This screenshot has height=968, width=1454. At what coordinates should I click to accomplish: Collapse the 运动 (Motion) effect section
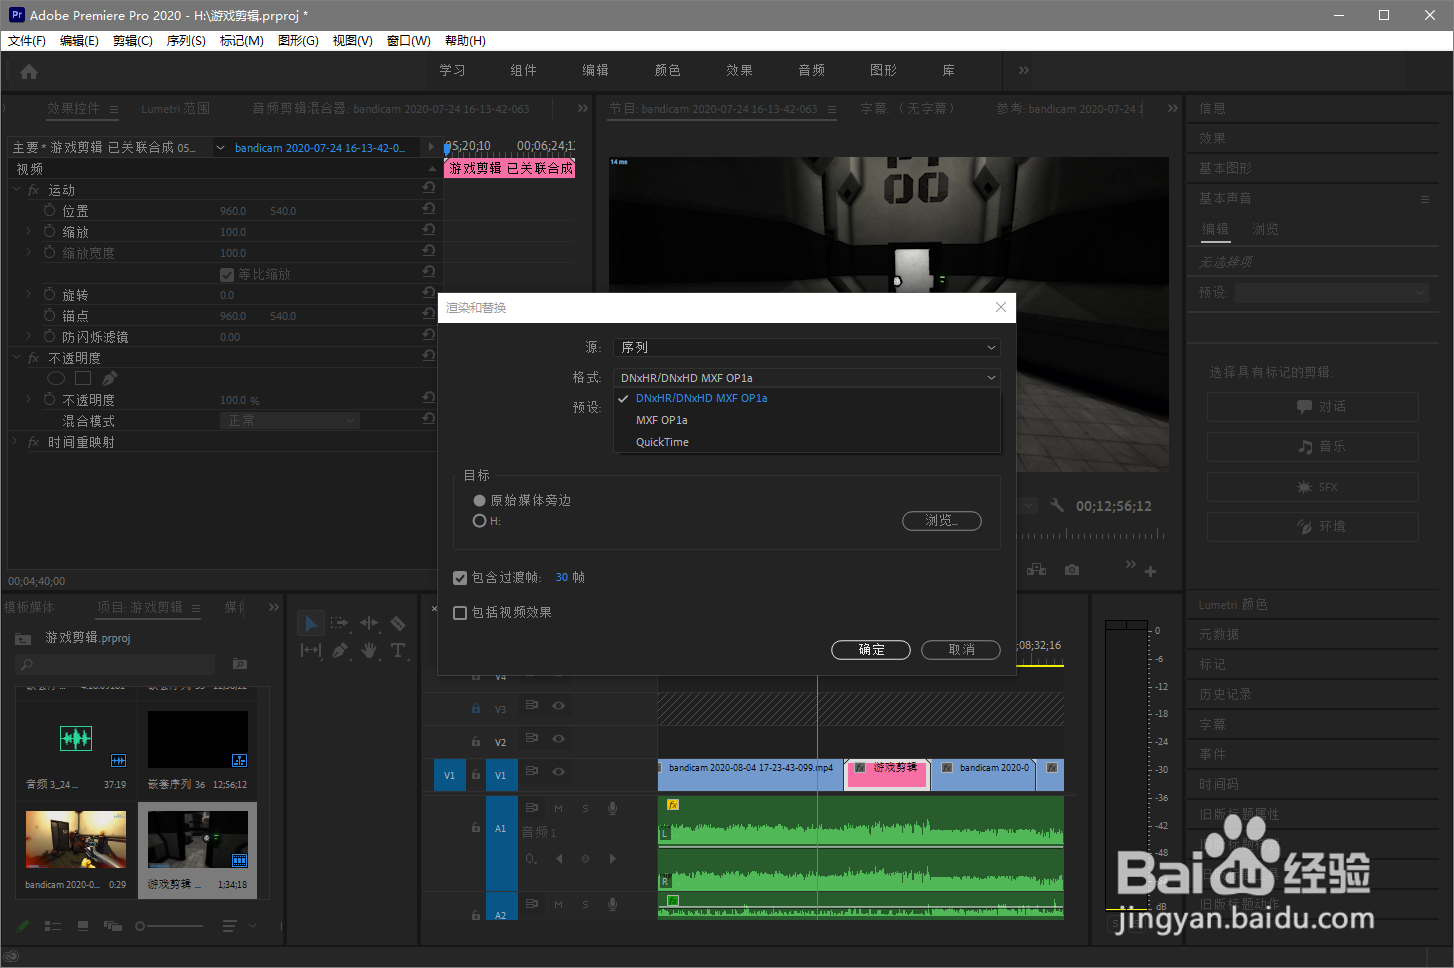point(17,189)
